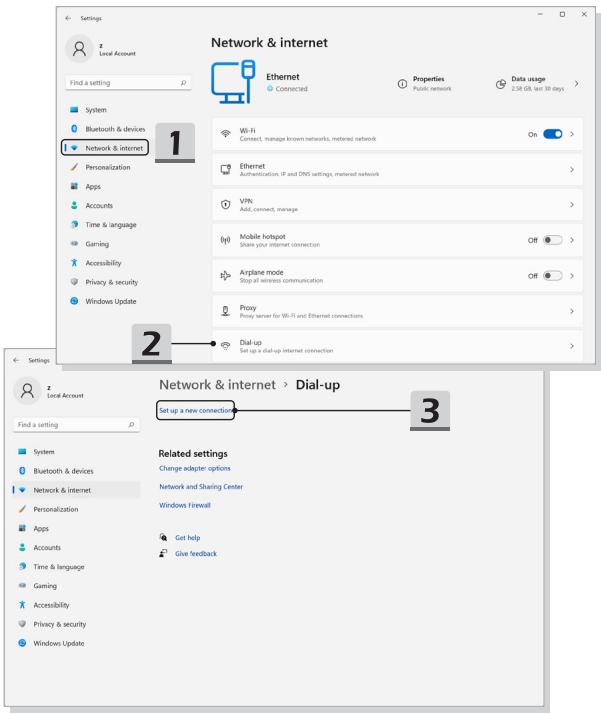This screenshot has height=714, width=601.
Task: Click Ethernet row monitor icon
Action: click(x=225, y=169)
